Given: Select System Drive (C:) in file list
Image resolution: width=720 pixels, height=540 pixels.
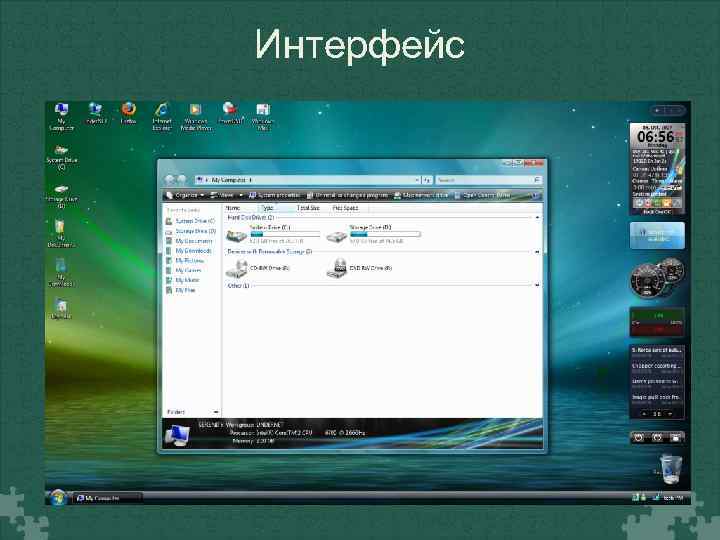Looking at the screenshot, I should click(x=273, y=234).
